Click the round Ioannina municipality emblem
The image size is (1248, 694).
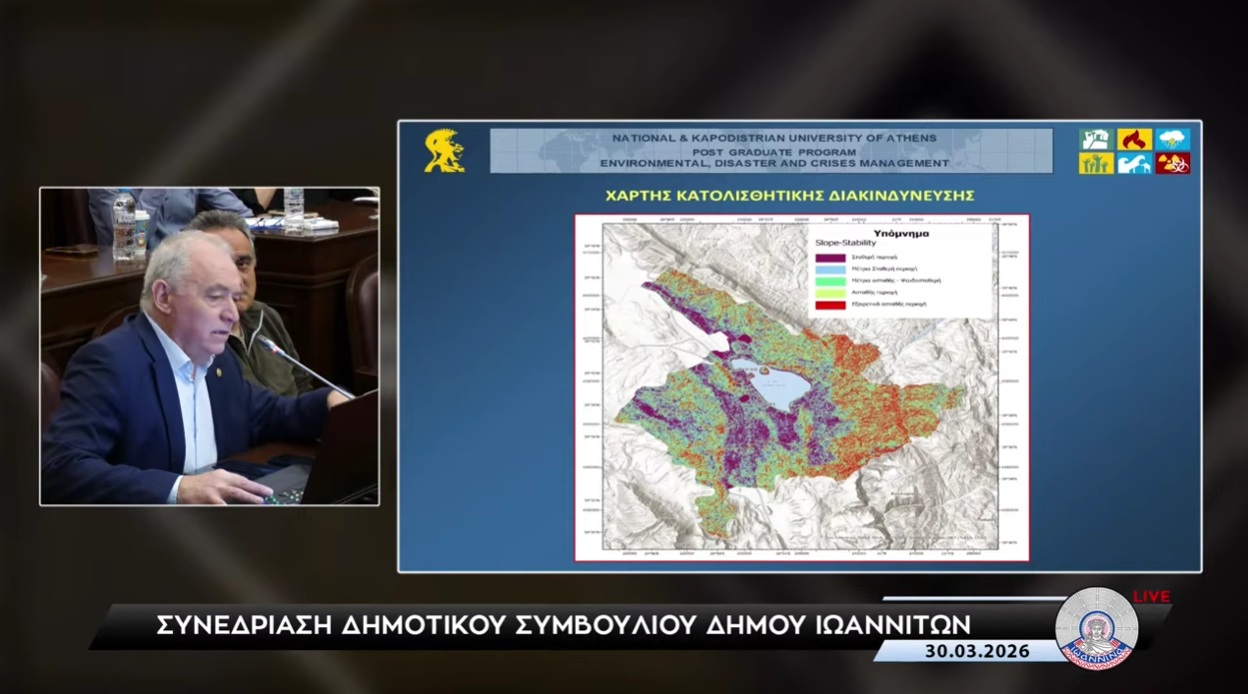pos(1096,628)
